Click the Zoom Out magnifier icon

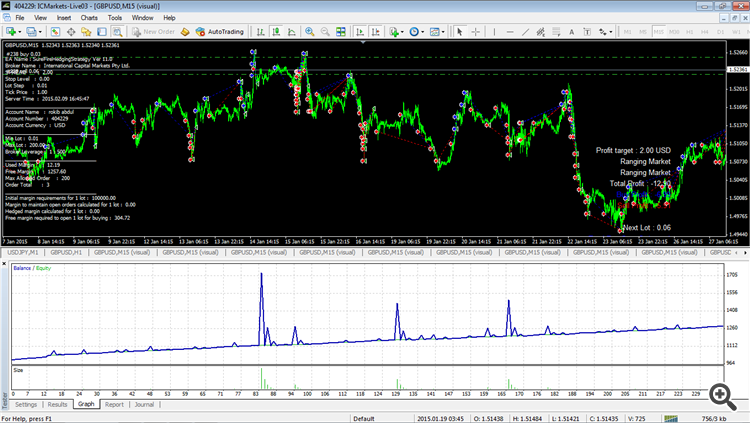pyautogui.click(x=326, y=32)
